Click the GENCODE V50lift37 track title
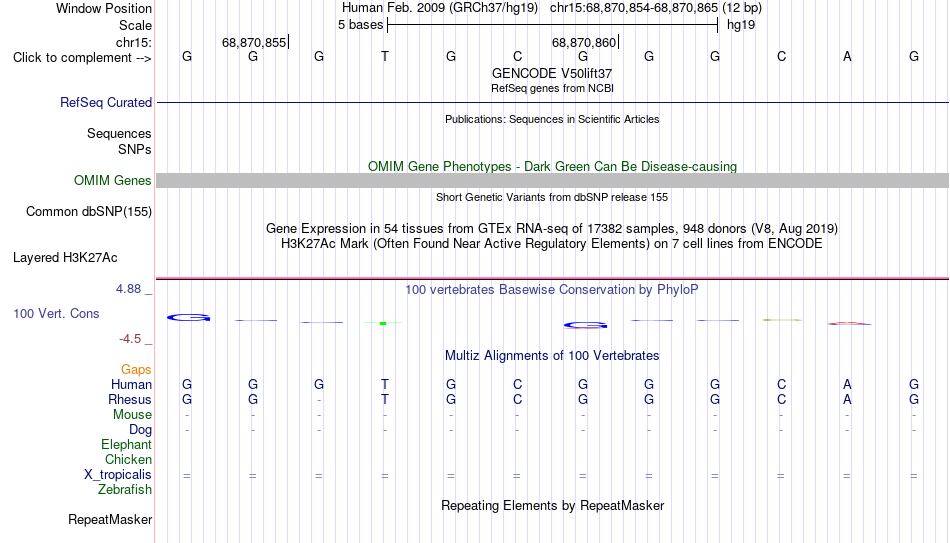This screenshot has height=543, width=950. [552, 73]
